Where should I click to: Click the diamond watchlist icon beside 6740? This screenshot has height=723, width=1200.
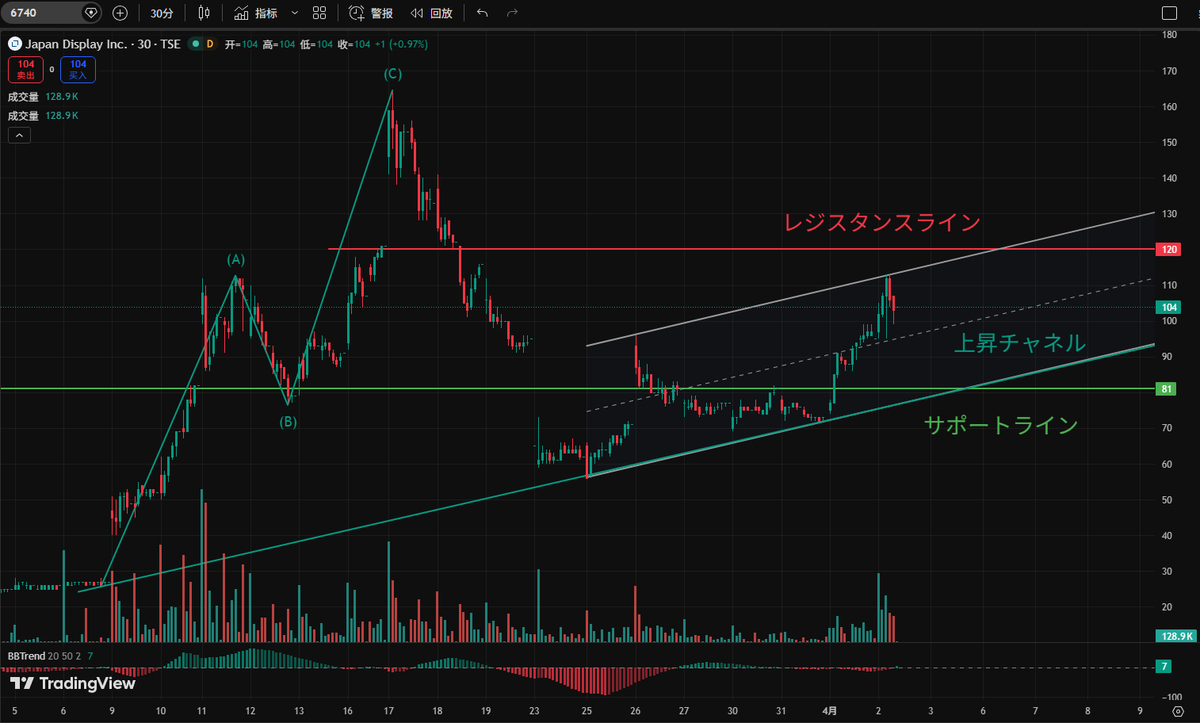click(91, 13)
